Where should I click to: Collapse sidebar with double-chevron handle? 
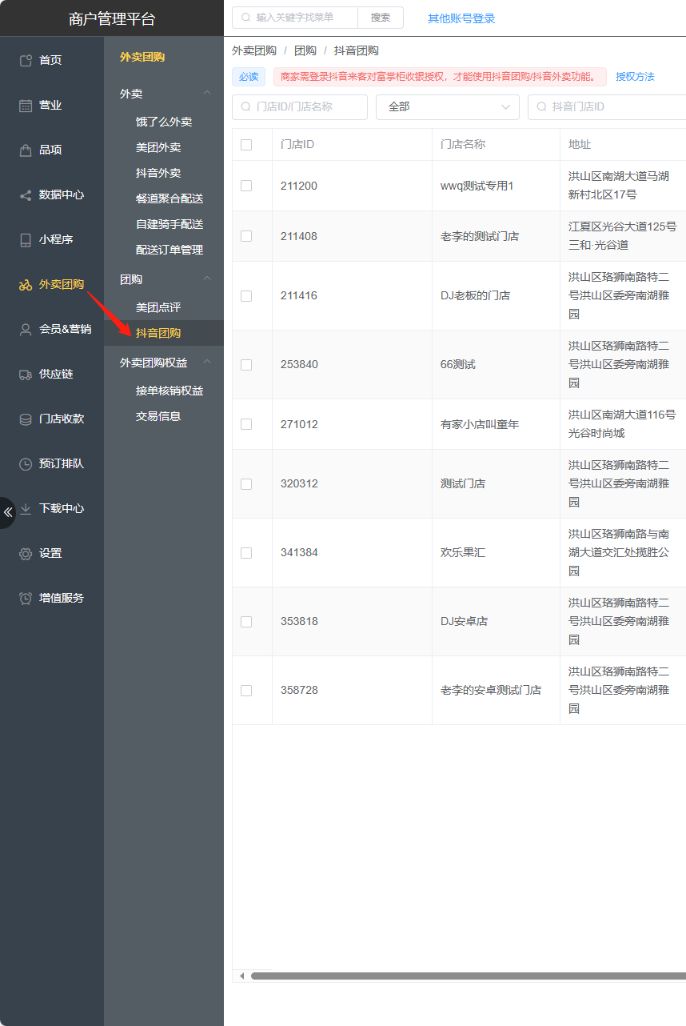[7, 512]
